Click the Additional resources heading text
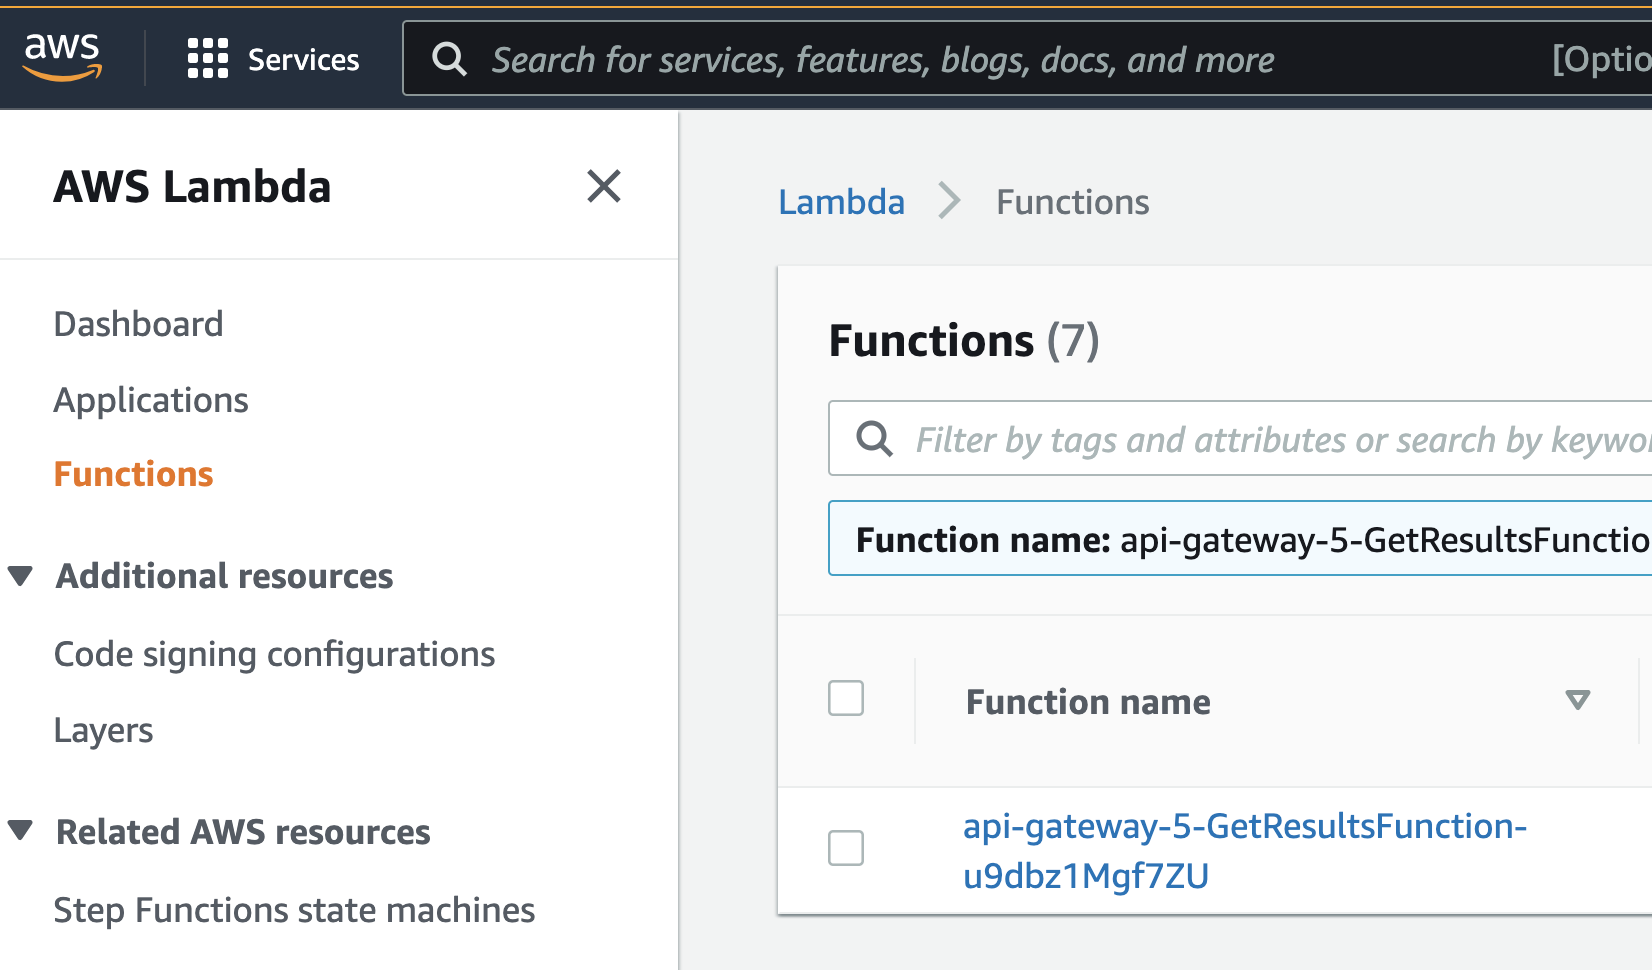The width and height of the screenshot is (1652, 970). click(224, 576)
